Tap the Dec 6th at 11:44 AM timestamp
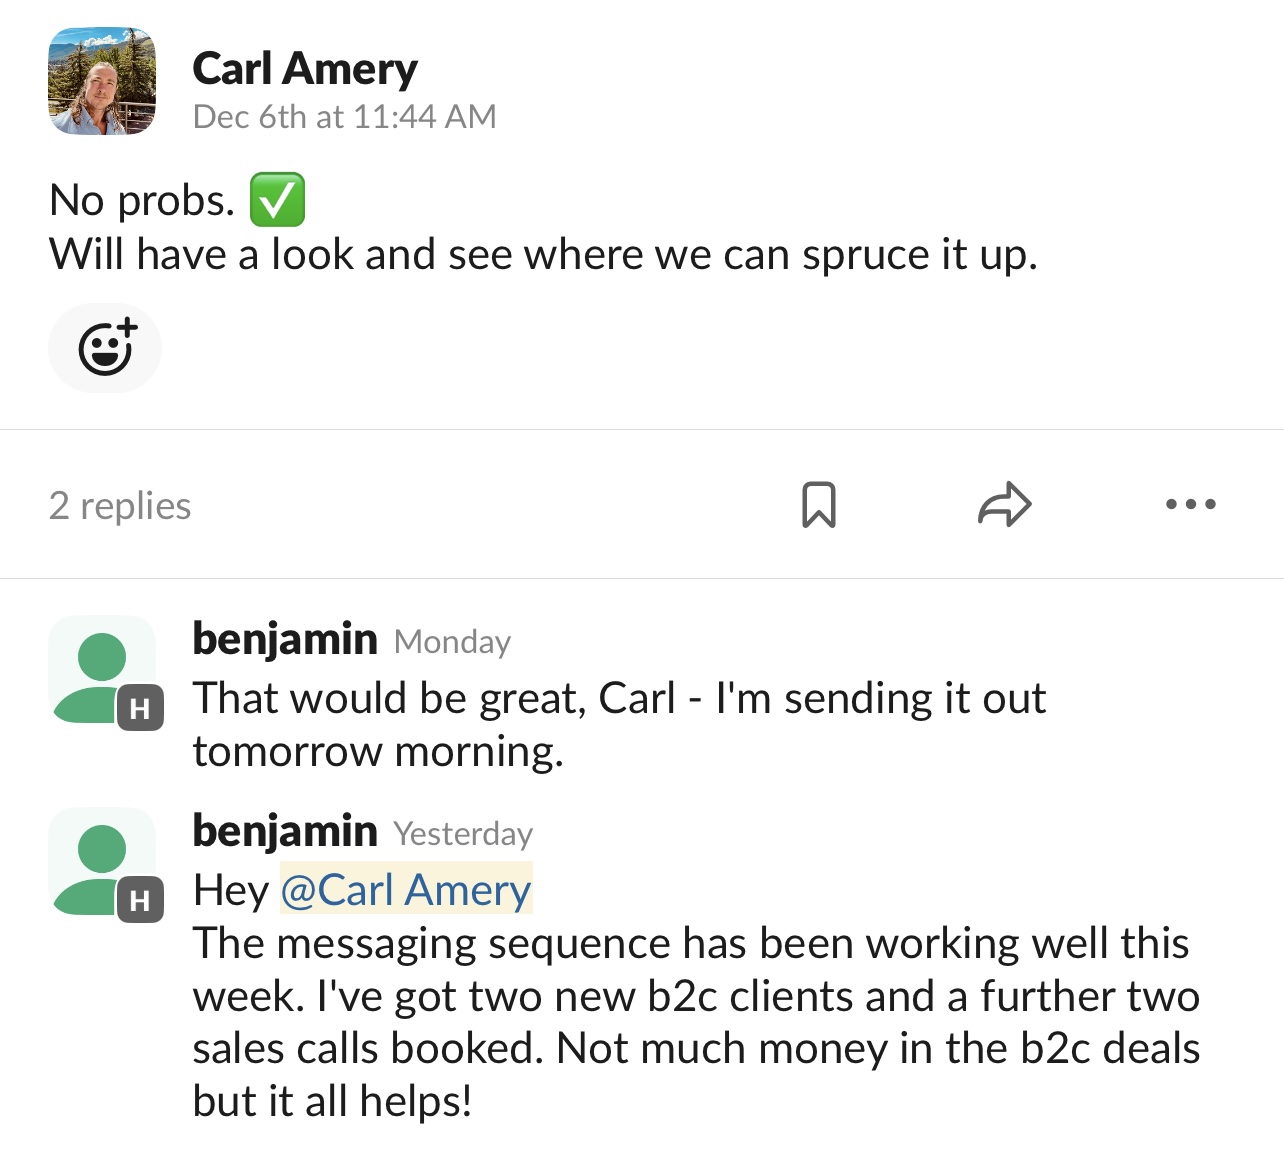Image resolution: width=1284 pixels, height=1161 pixels. tap(344, 117)
